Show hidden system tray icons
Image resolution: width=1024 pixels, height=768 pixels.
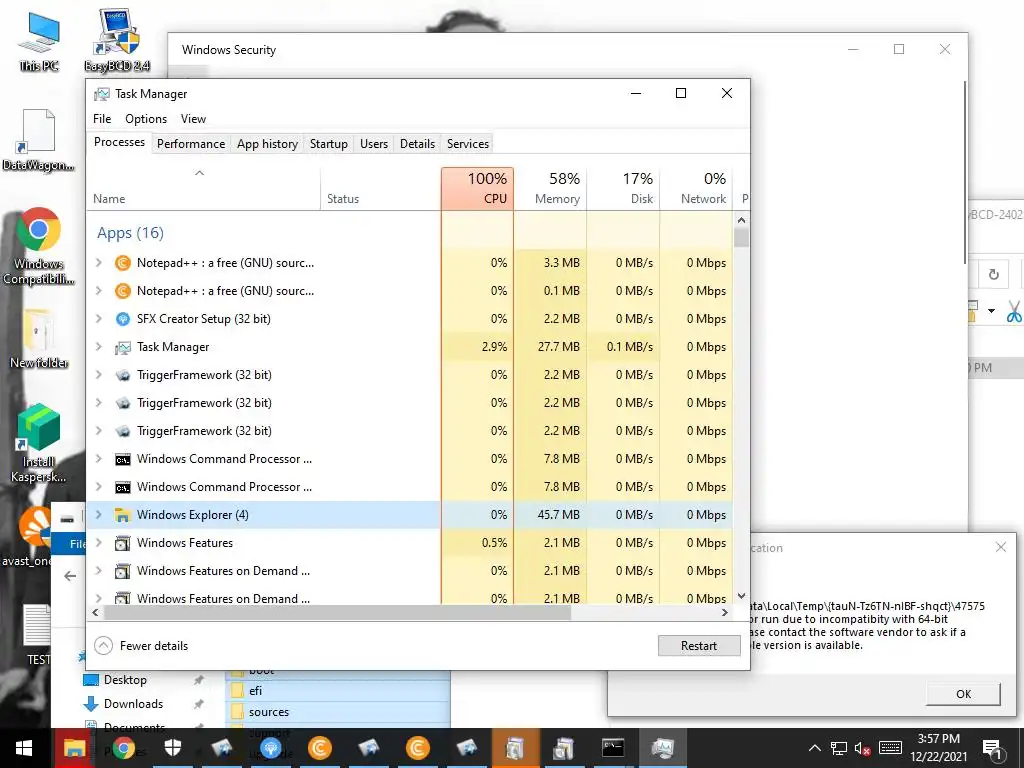click(x=814, y=748)
